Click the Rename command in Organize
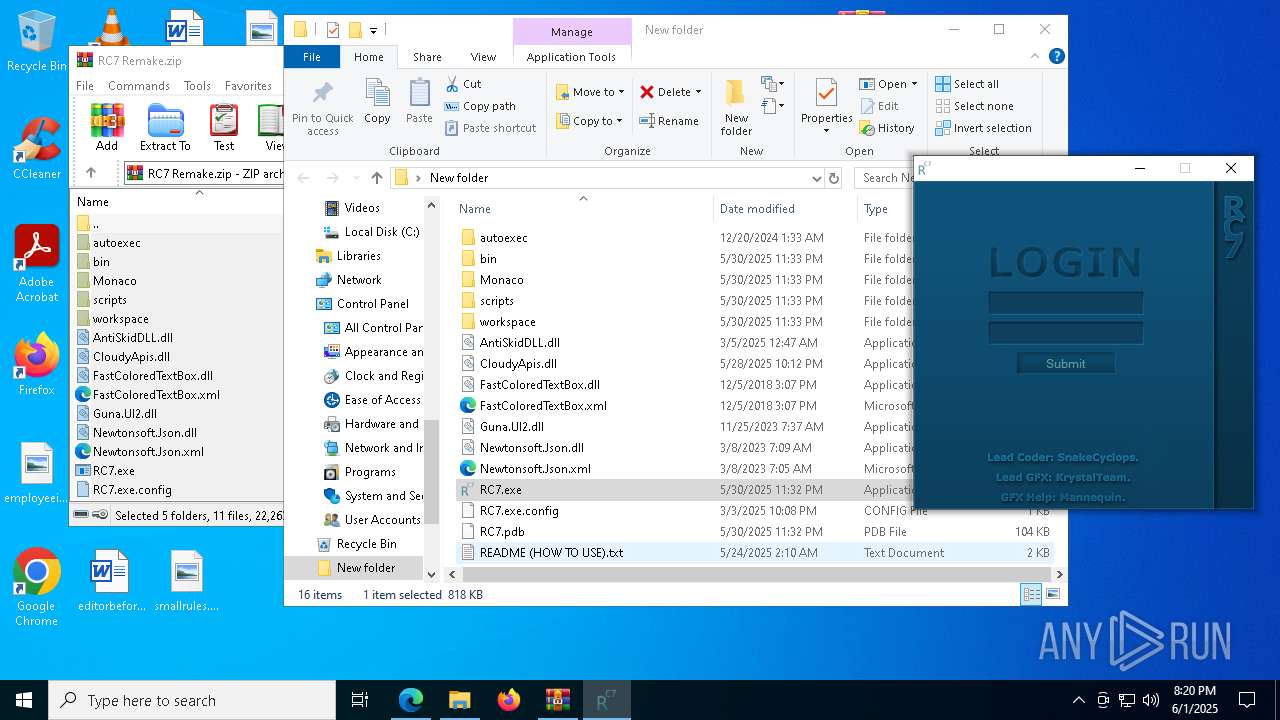The height and width of the screenshot is (720, 1280). (x=669, y=121)
